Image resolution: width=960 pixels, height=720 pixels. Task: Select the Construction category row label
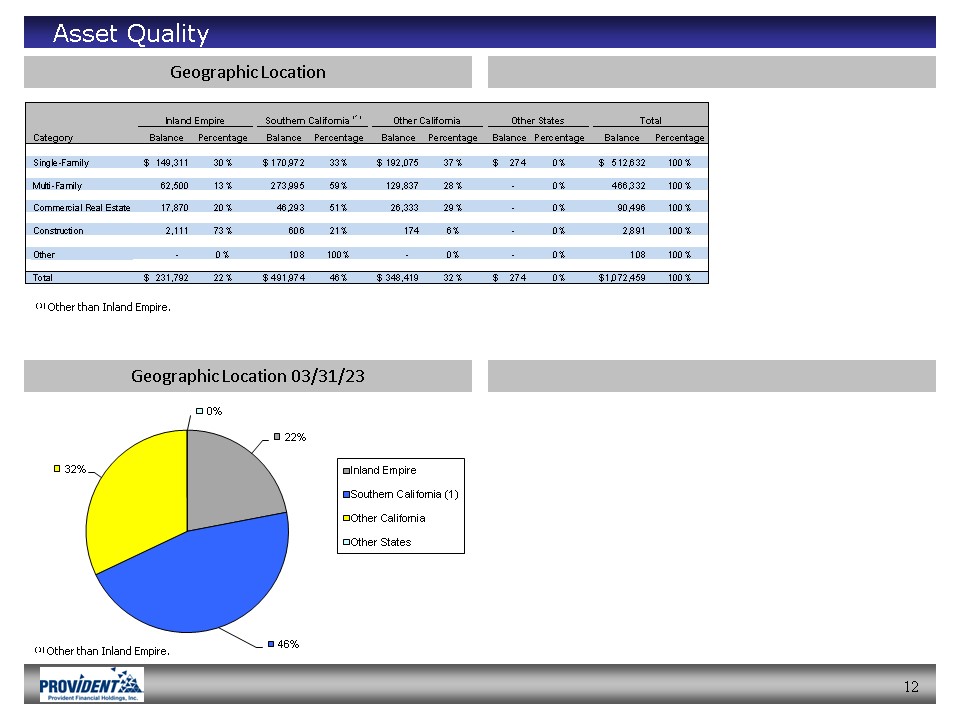[58, 231]
